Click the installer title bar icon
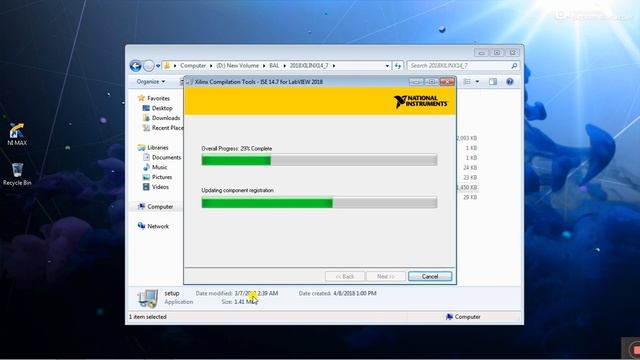 189,82
